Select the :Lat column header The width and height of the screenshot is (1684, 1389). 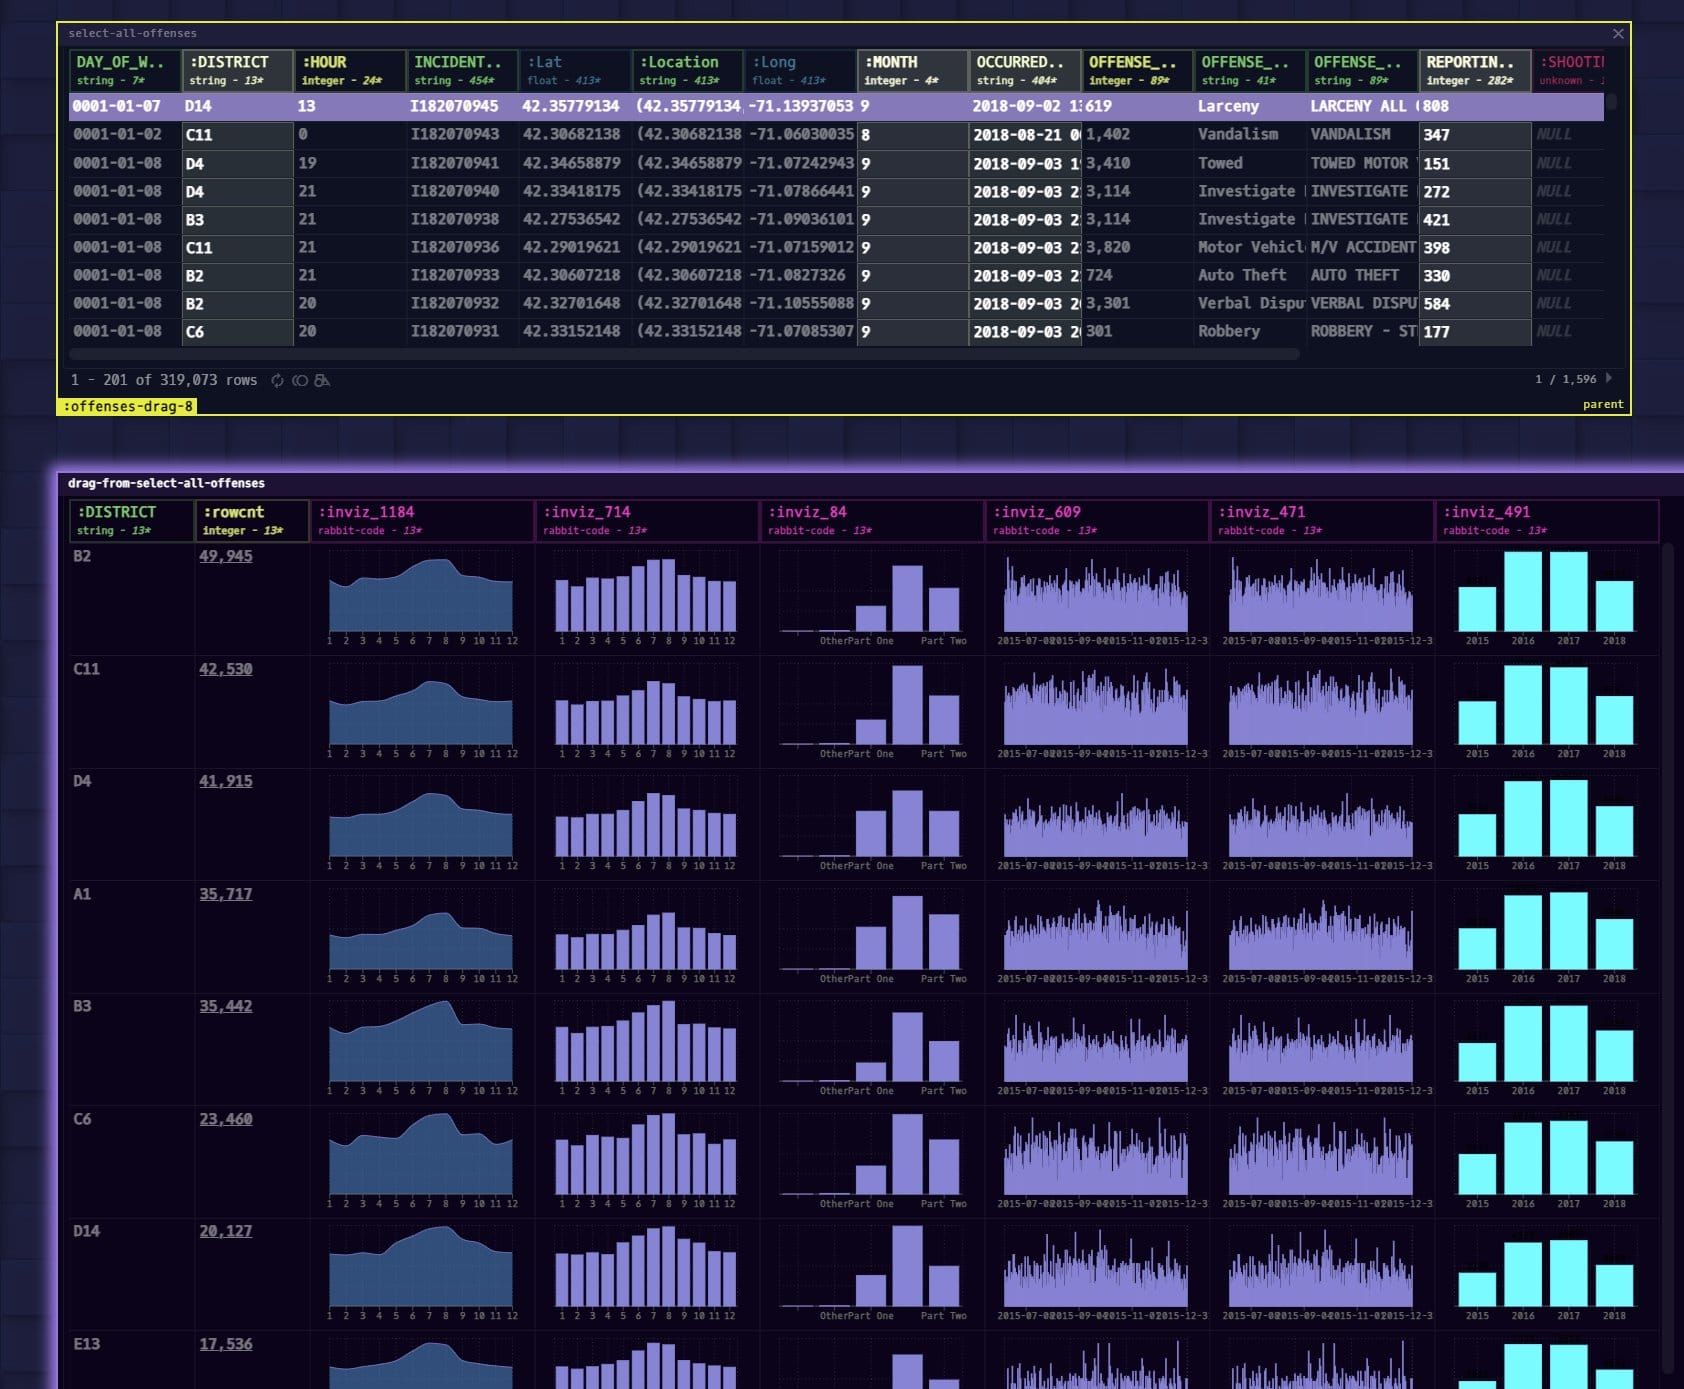[x=575, y=71]
